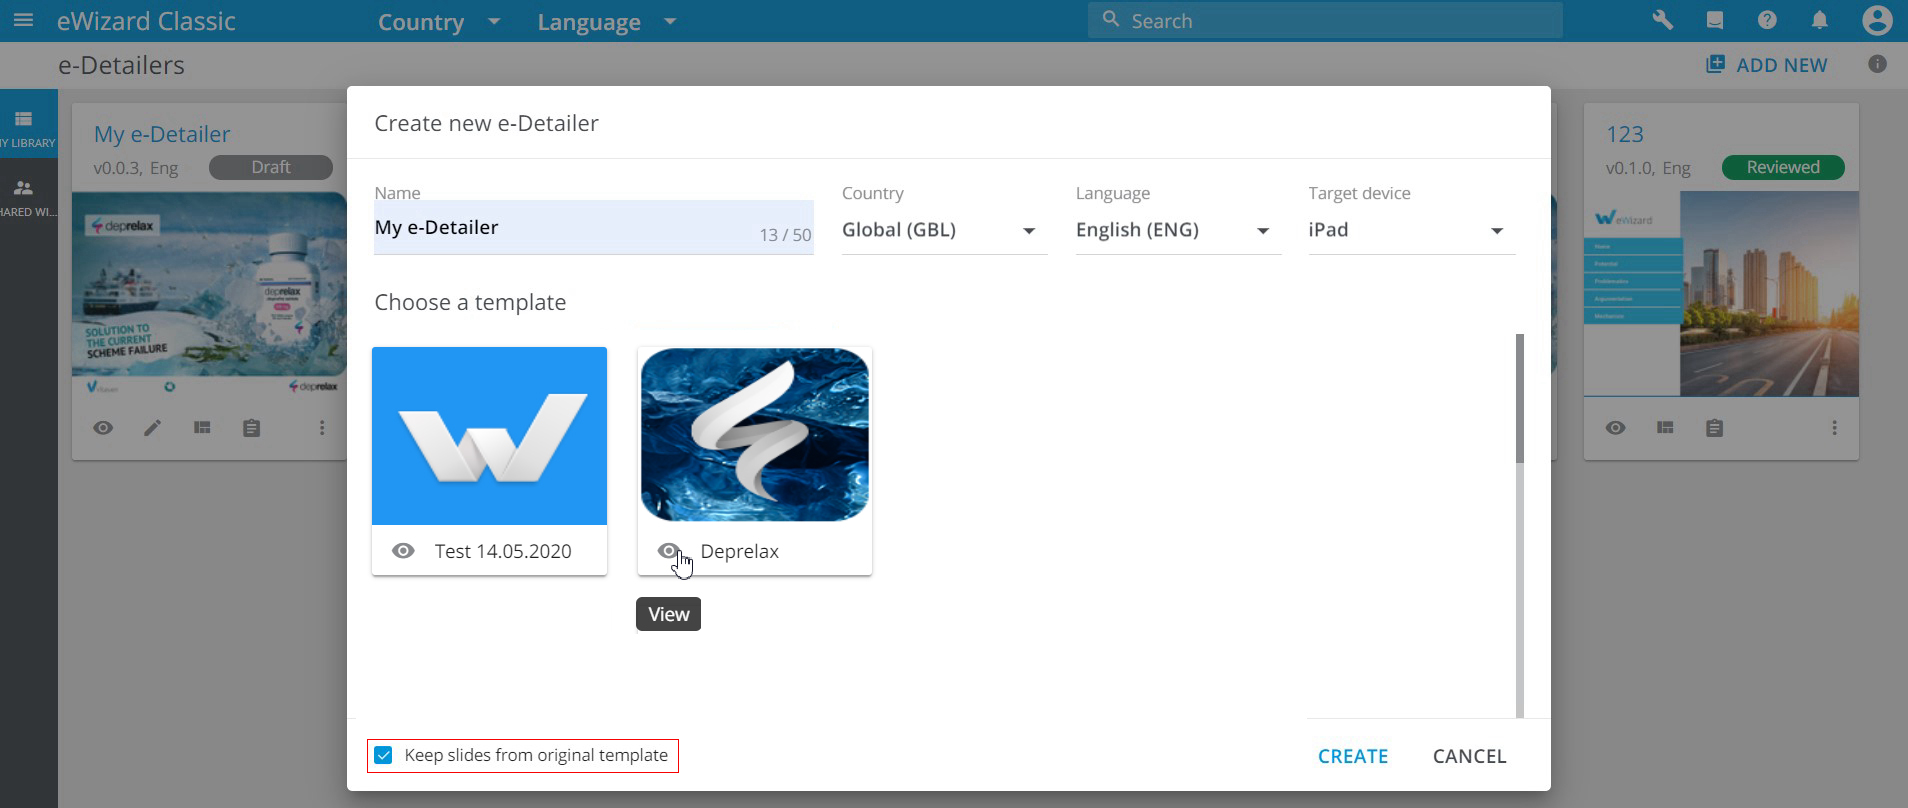Click CANCEL to close the dialog
This screenshot has width=1908, height=808.
pyautogui.click(x=1468, y=756)
